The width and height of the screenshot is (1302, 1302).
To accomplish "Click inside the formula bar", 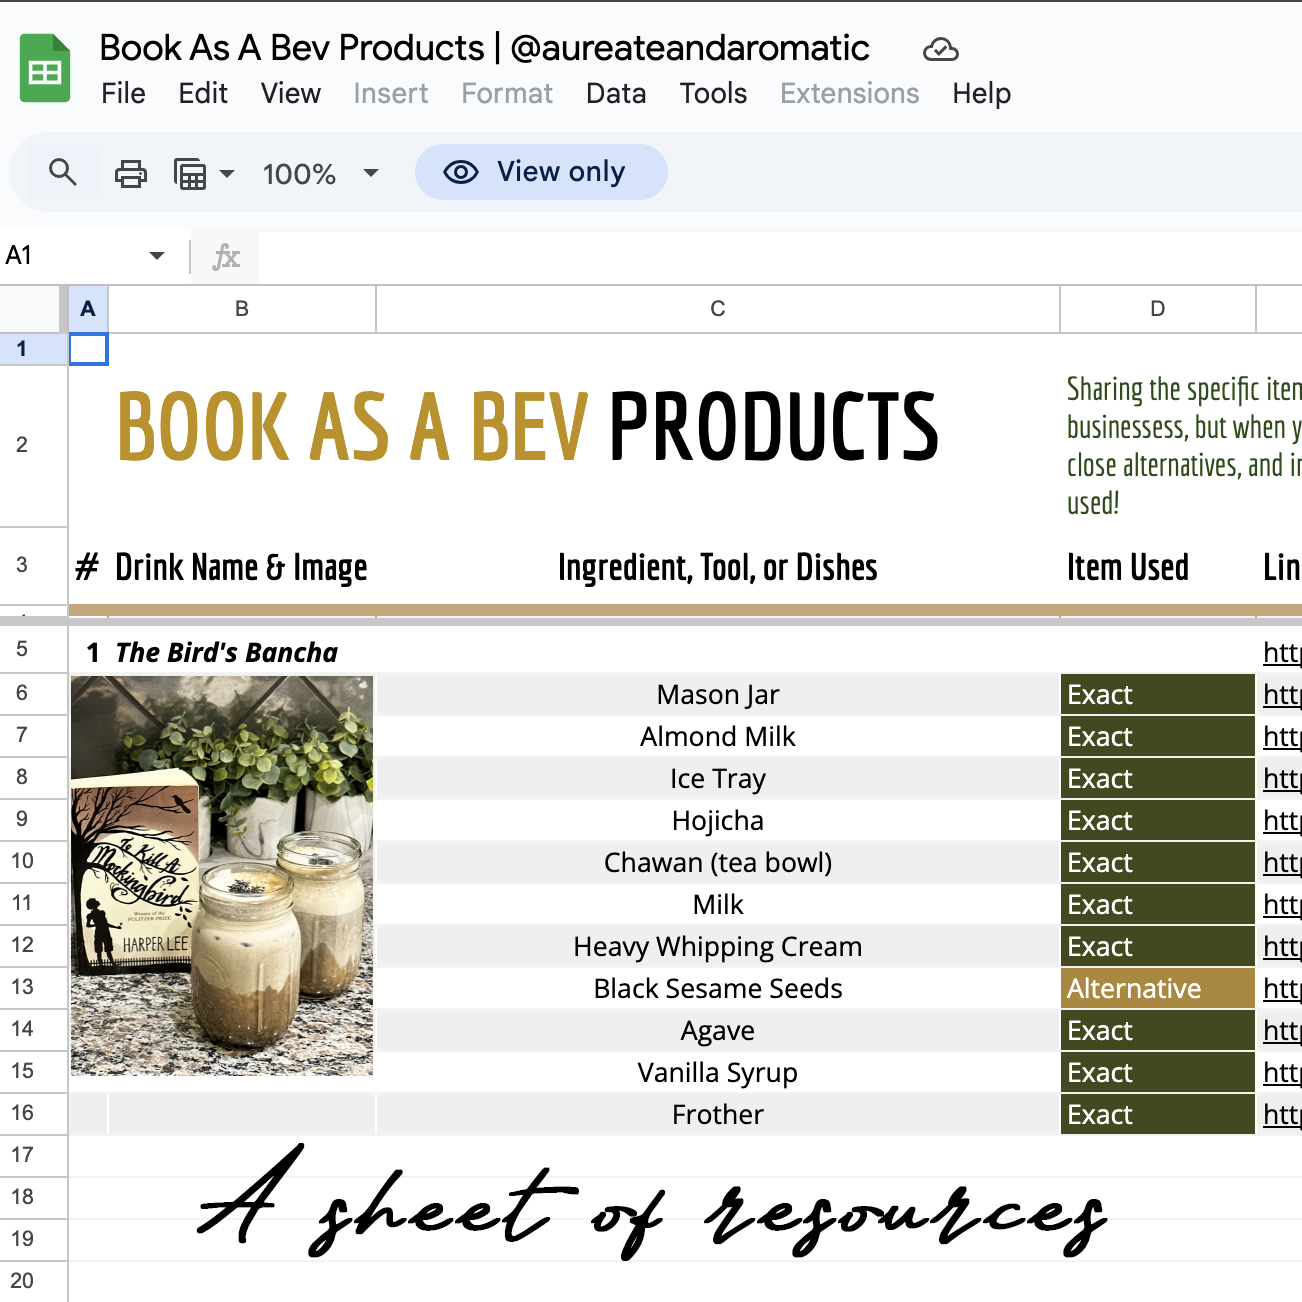I will 700,256.
